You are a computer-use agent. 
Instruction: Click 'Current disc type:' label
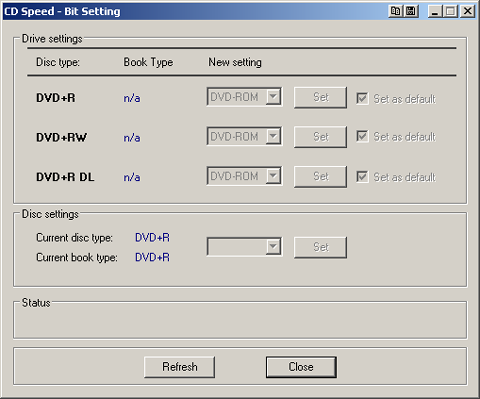74,238
